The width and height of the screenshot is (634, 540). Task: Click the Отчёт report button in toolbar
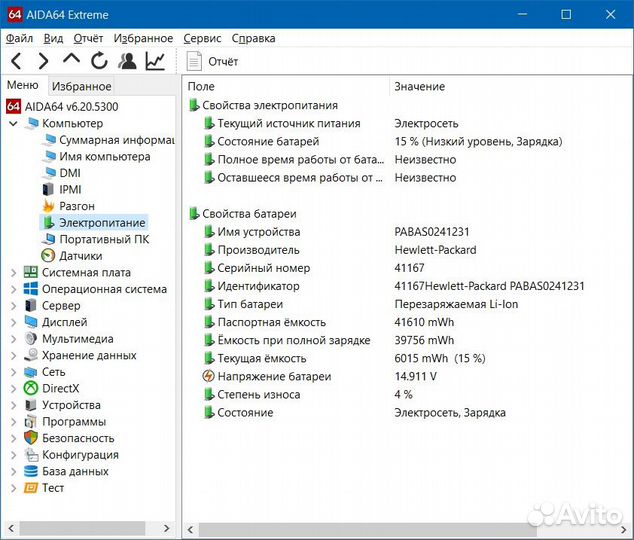pyautogui.click(x=212, y=61)
